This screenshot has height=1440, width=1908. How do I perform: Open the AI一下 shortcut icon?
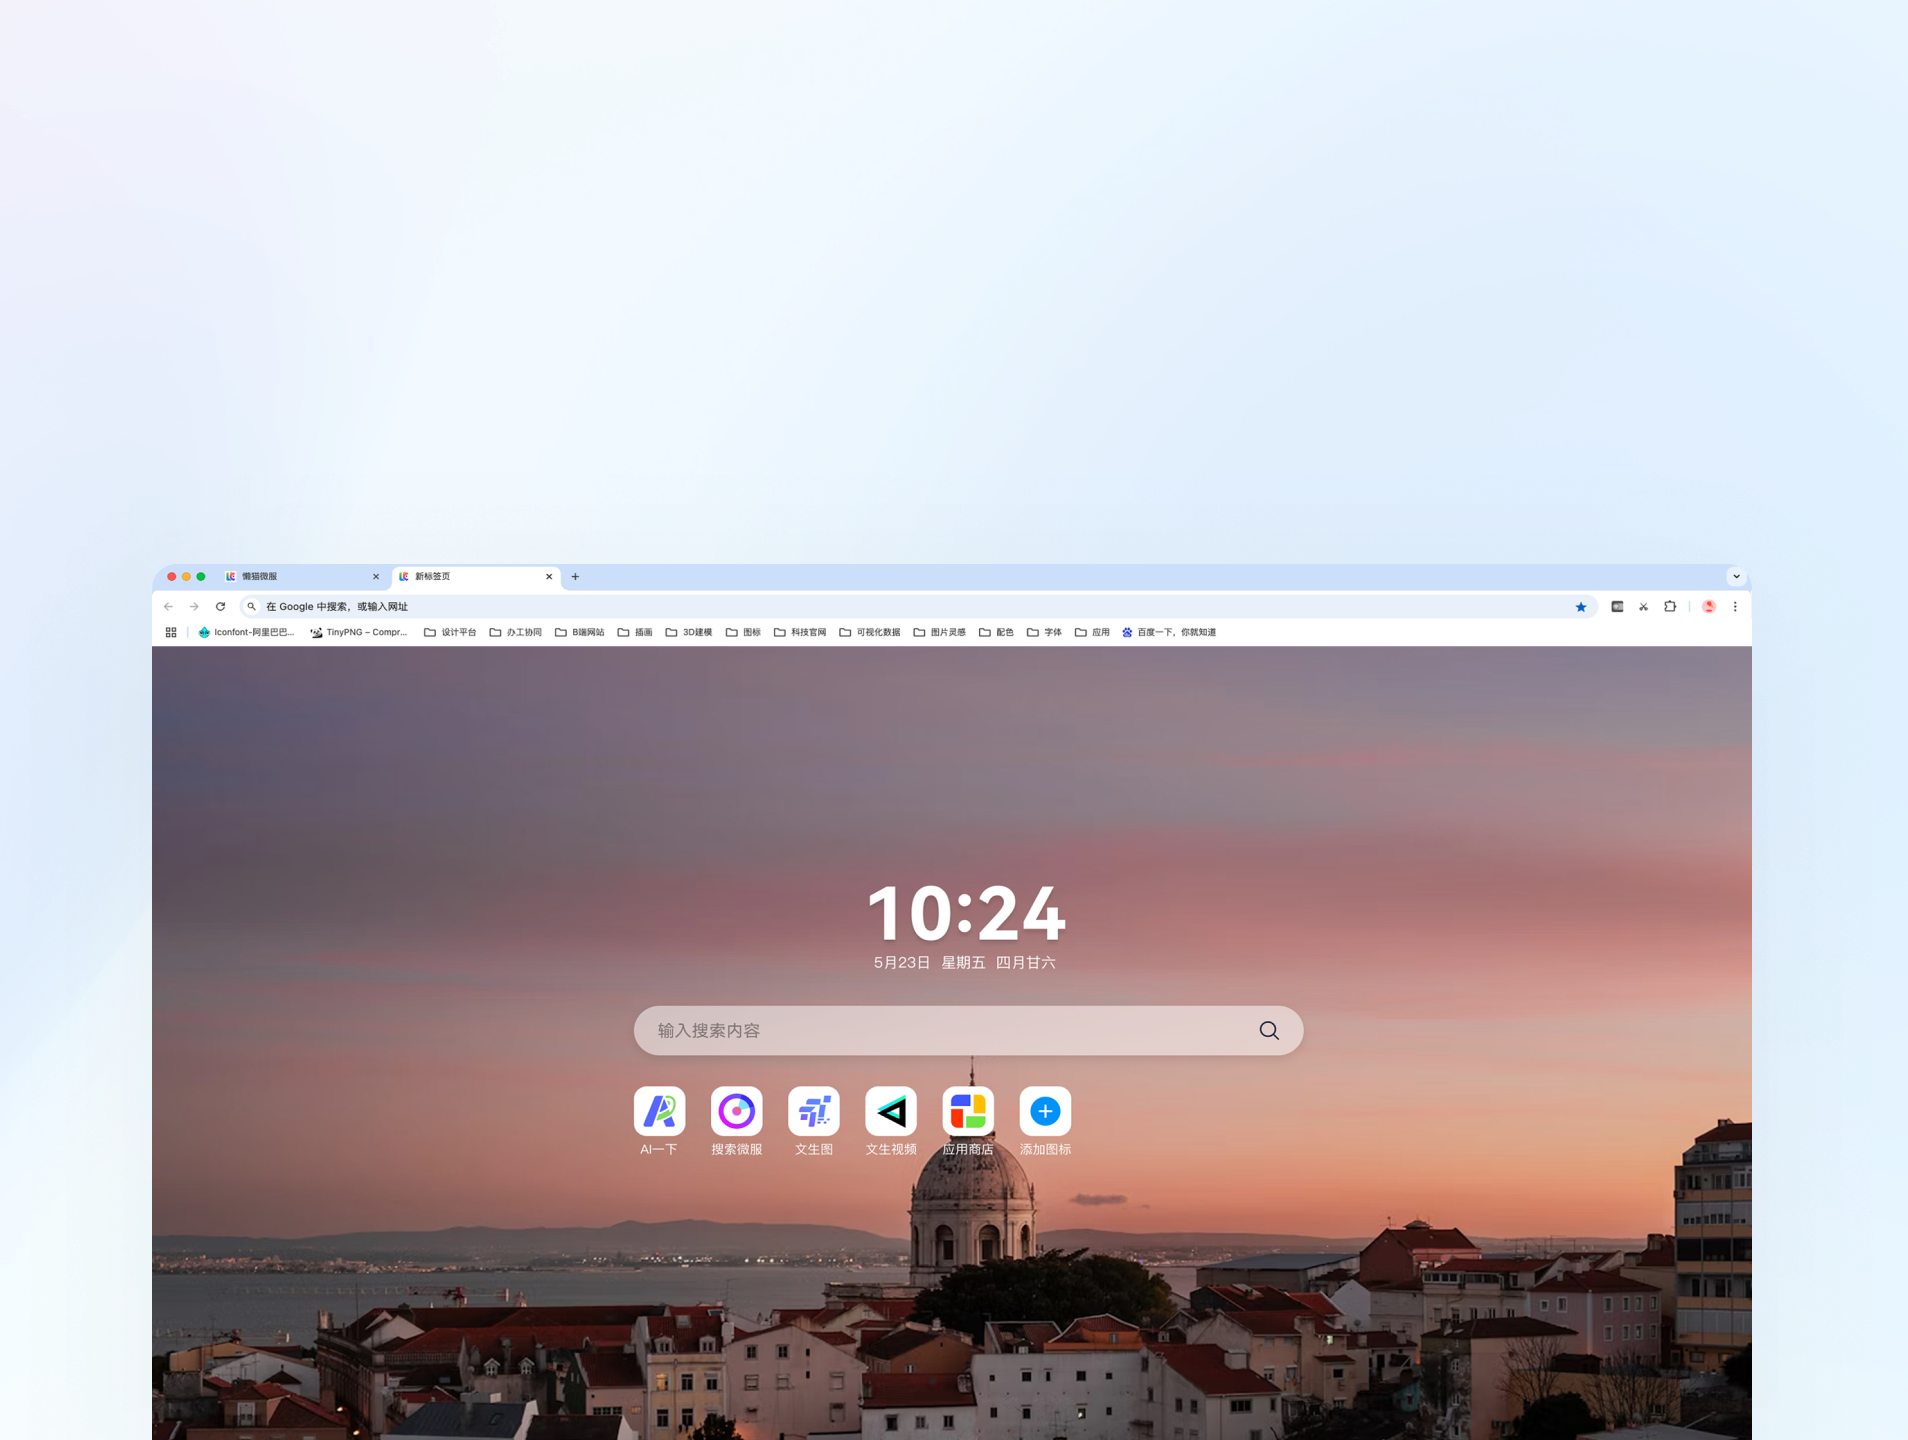[x=659, y=1111]
